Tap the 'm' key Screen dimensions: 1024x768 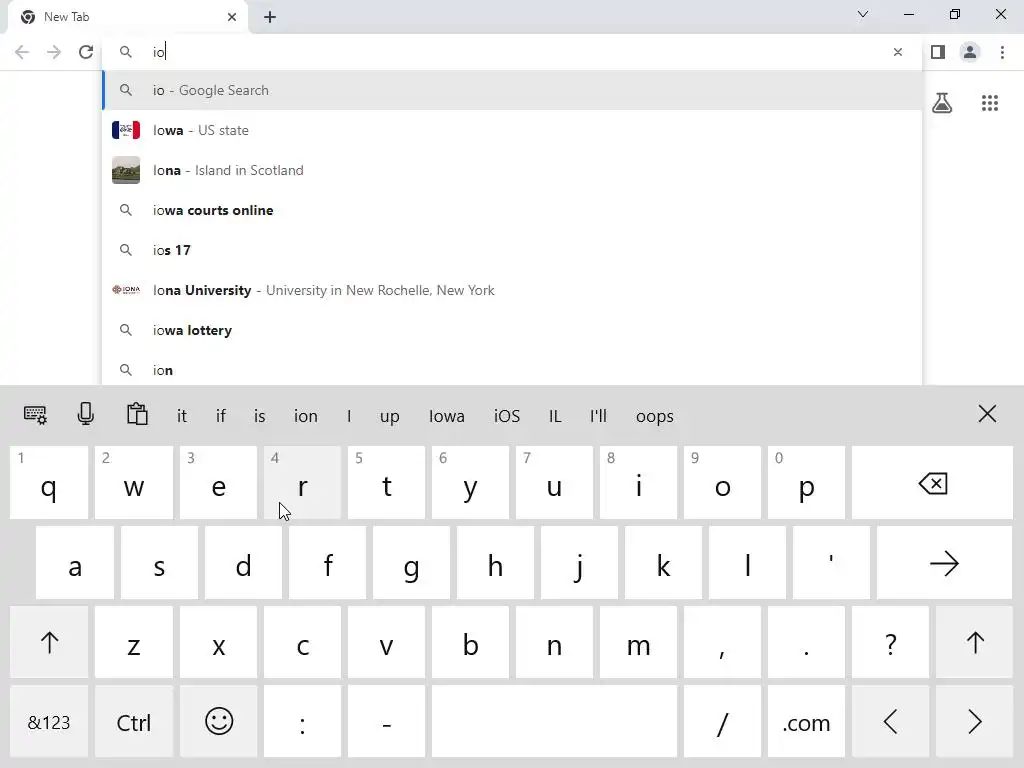click(x=638, y=643)
